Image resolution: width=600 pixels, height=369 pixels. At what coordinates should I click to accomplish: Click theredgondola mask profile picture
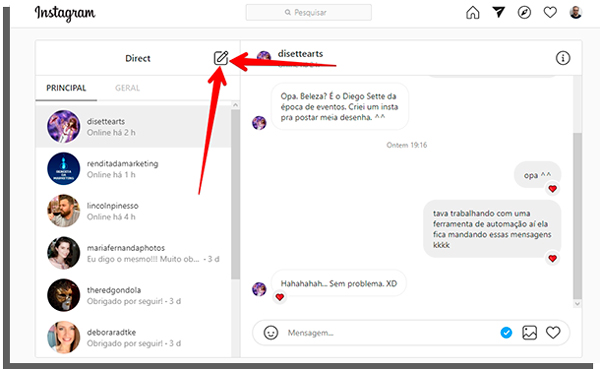point(64,295)
